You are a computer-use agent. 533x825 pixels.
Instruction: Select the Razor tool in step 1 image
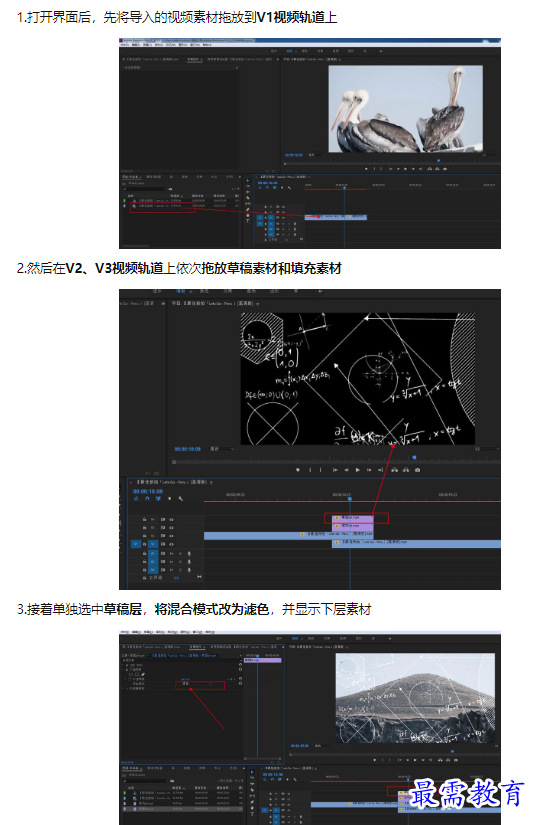coord(247,197)
